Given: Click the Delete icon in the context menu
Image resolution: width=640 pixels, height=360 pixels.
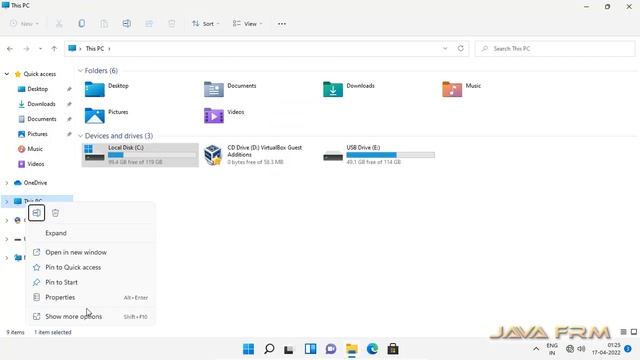Looking at the screenshot, I should pyautogui.click(x=56, y=213).
